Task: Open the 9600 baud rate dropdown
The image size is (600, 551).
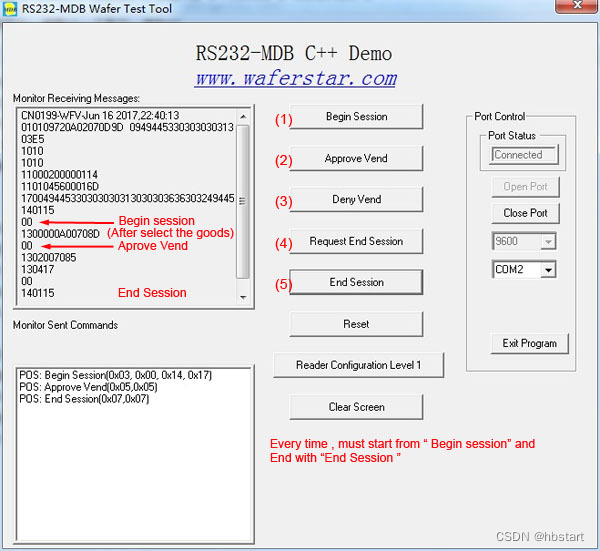Action: click(548, 241)
